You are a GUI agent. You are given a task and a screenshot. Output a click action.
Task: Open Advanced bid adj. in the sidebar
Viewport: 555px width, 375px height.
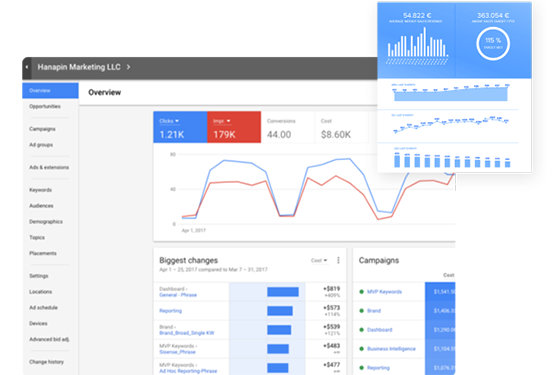49,339
